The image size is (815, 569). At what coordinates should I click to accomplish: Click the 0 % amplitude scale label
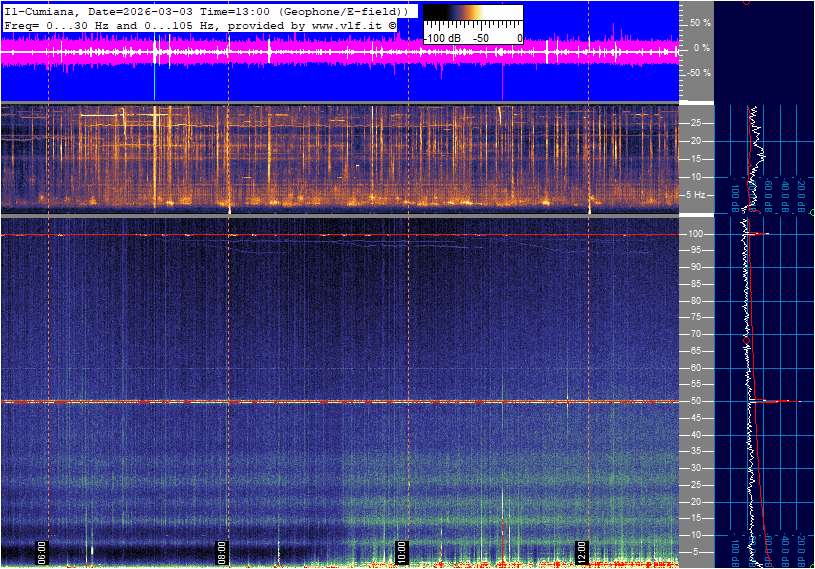(702, 47)
